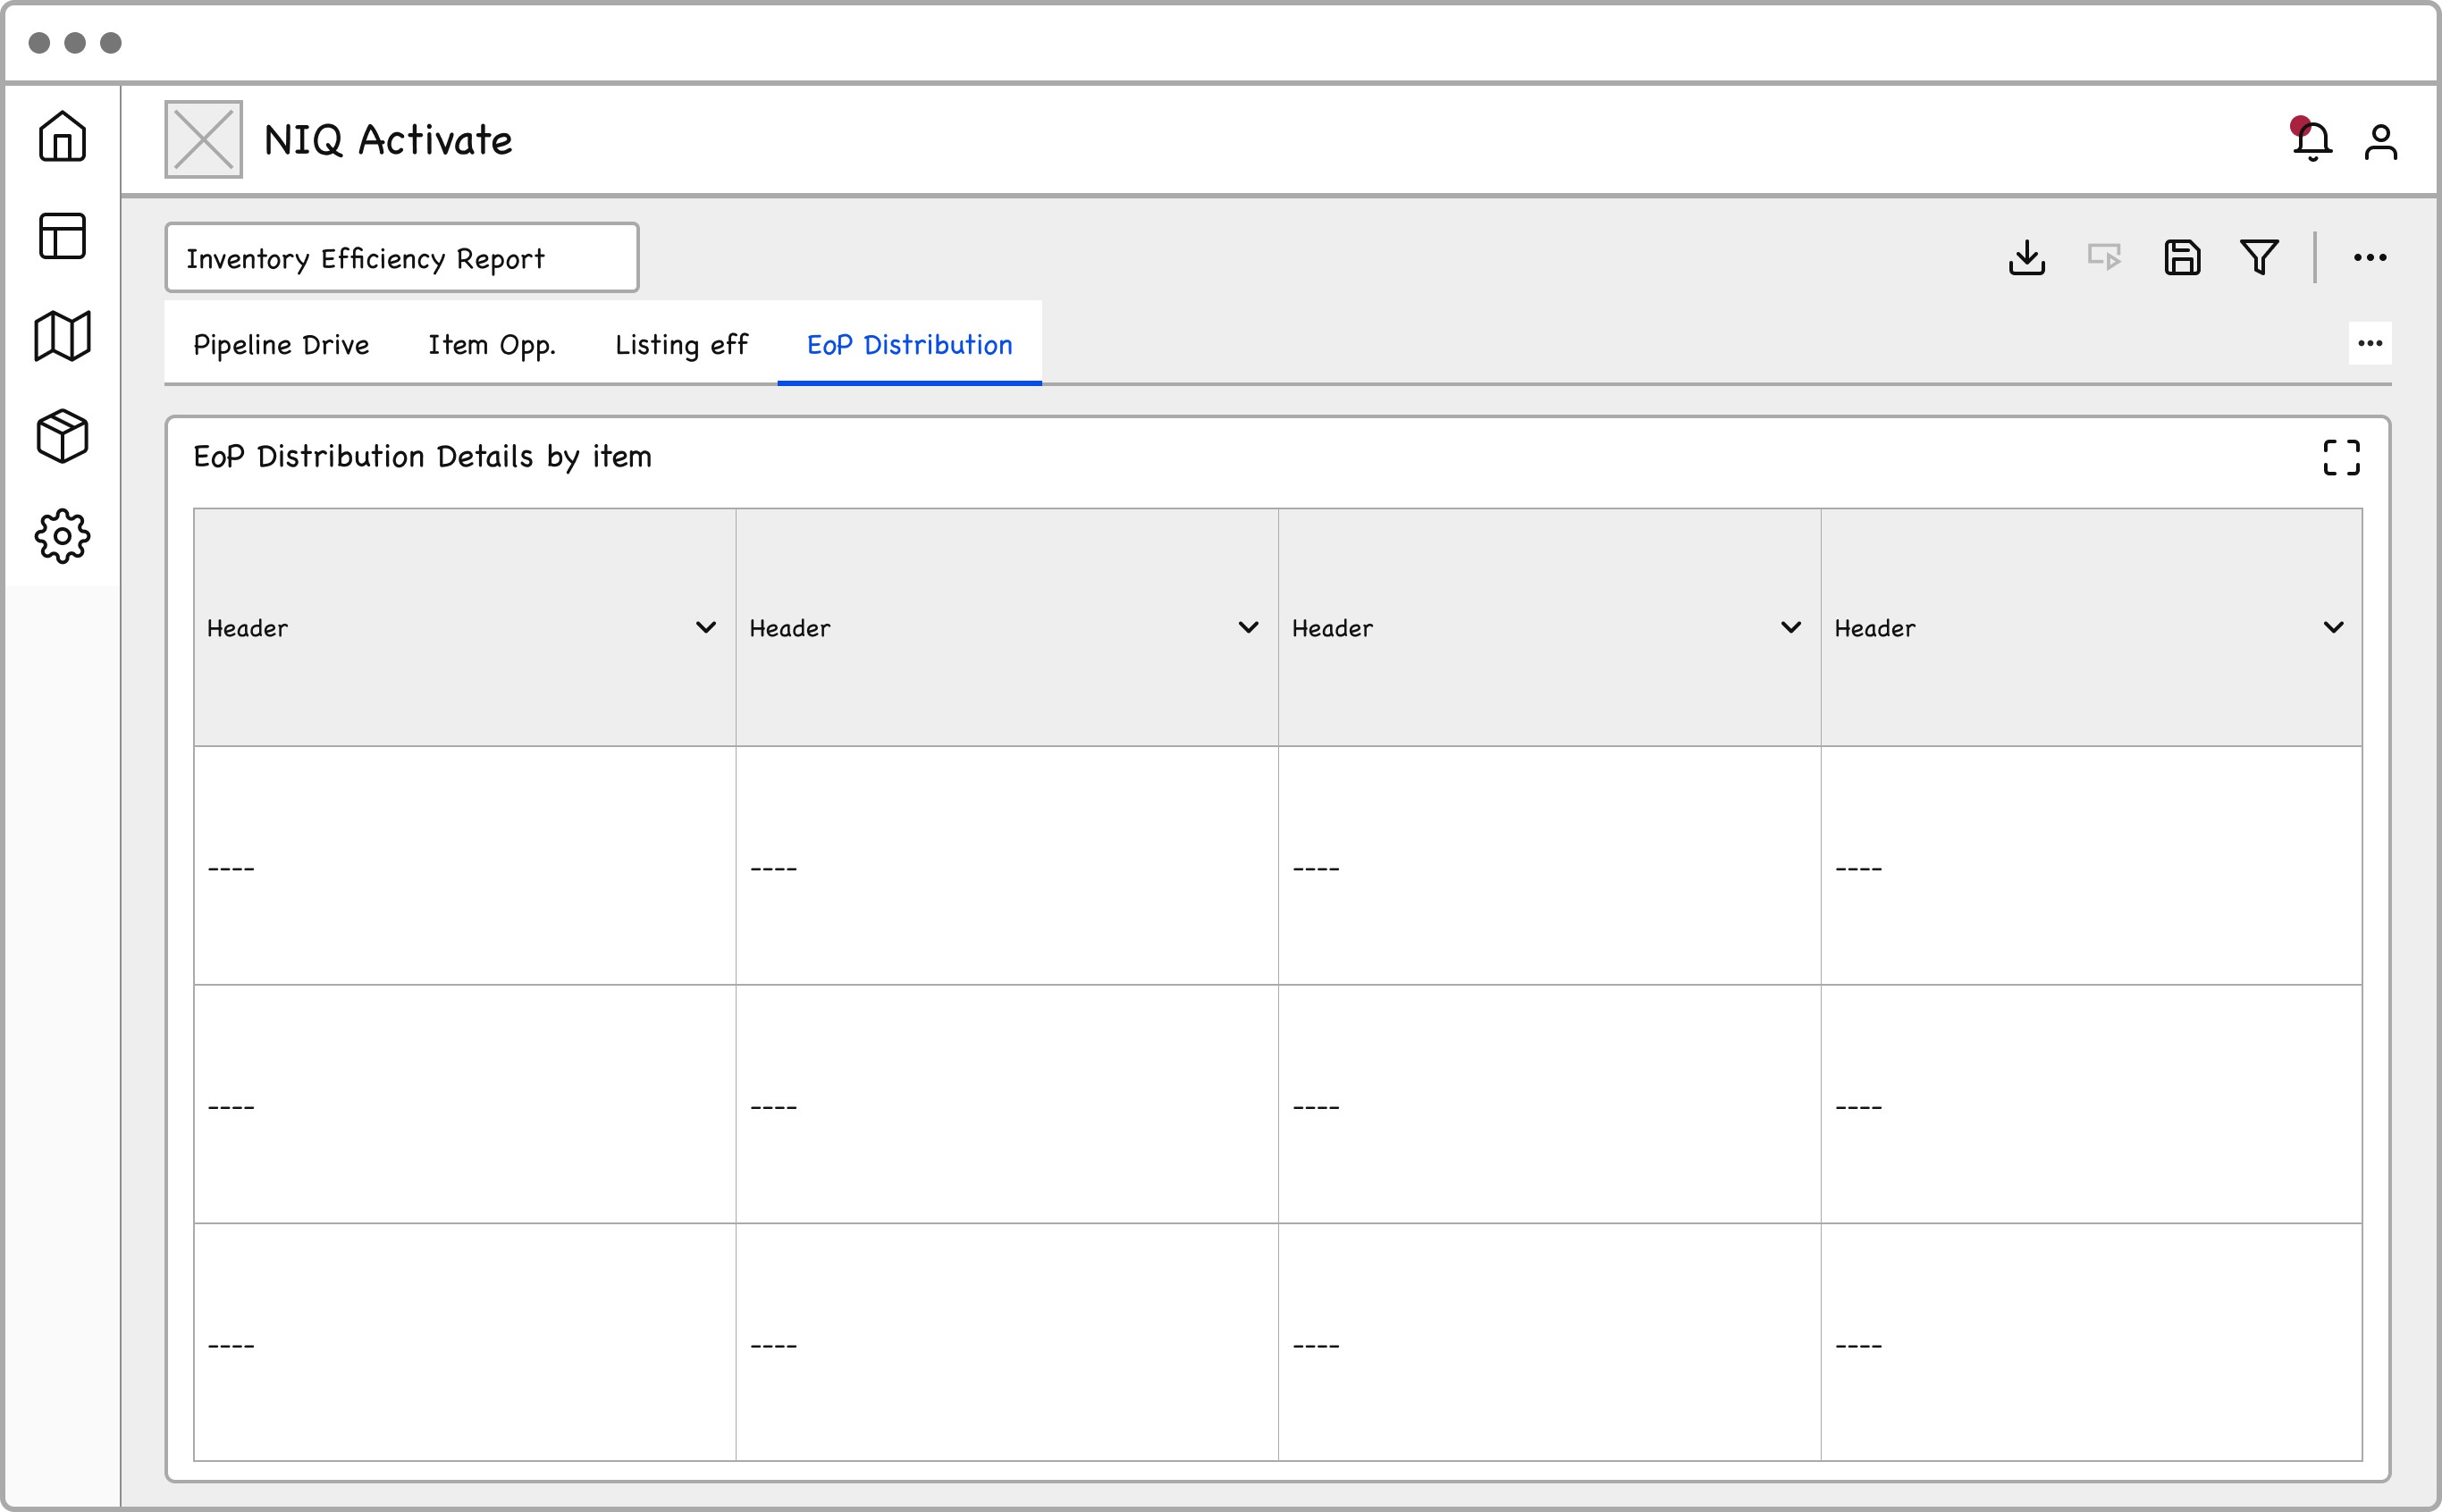This screenshot has height=1512, width=2442.
Task: Click the layout panel sidebar icon
Action: pos(62,236)
